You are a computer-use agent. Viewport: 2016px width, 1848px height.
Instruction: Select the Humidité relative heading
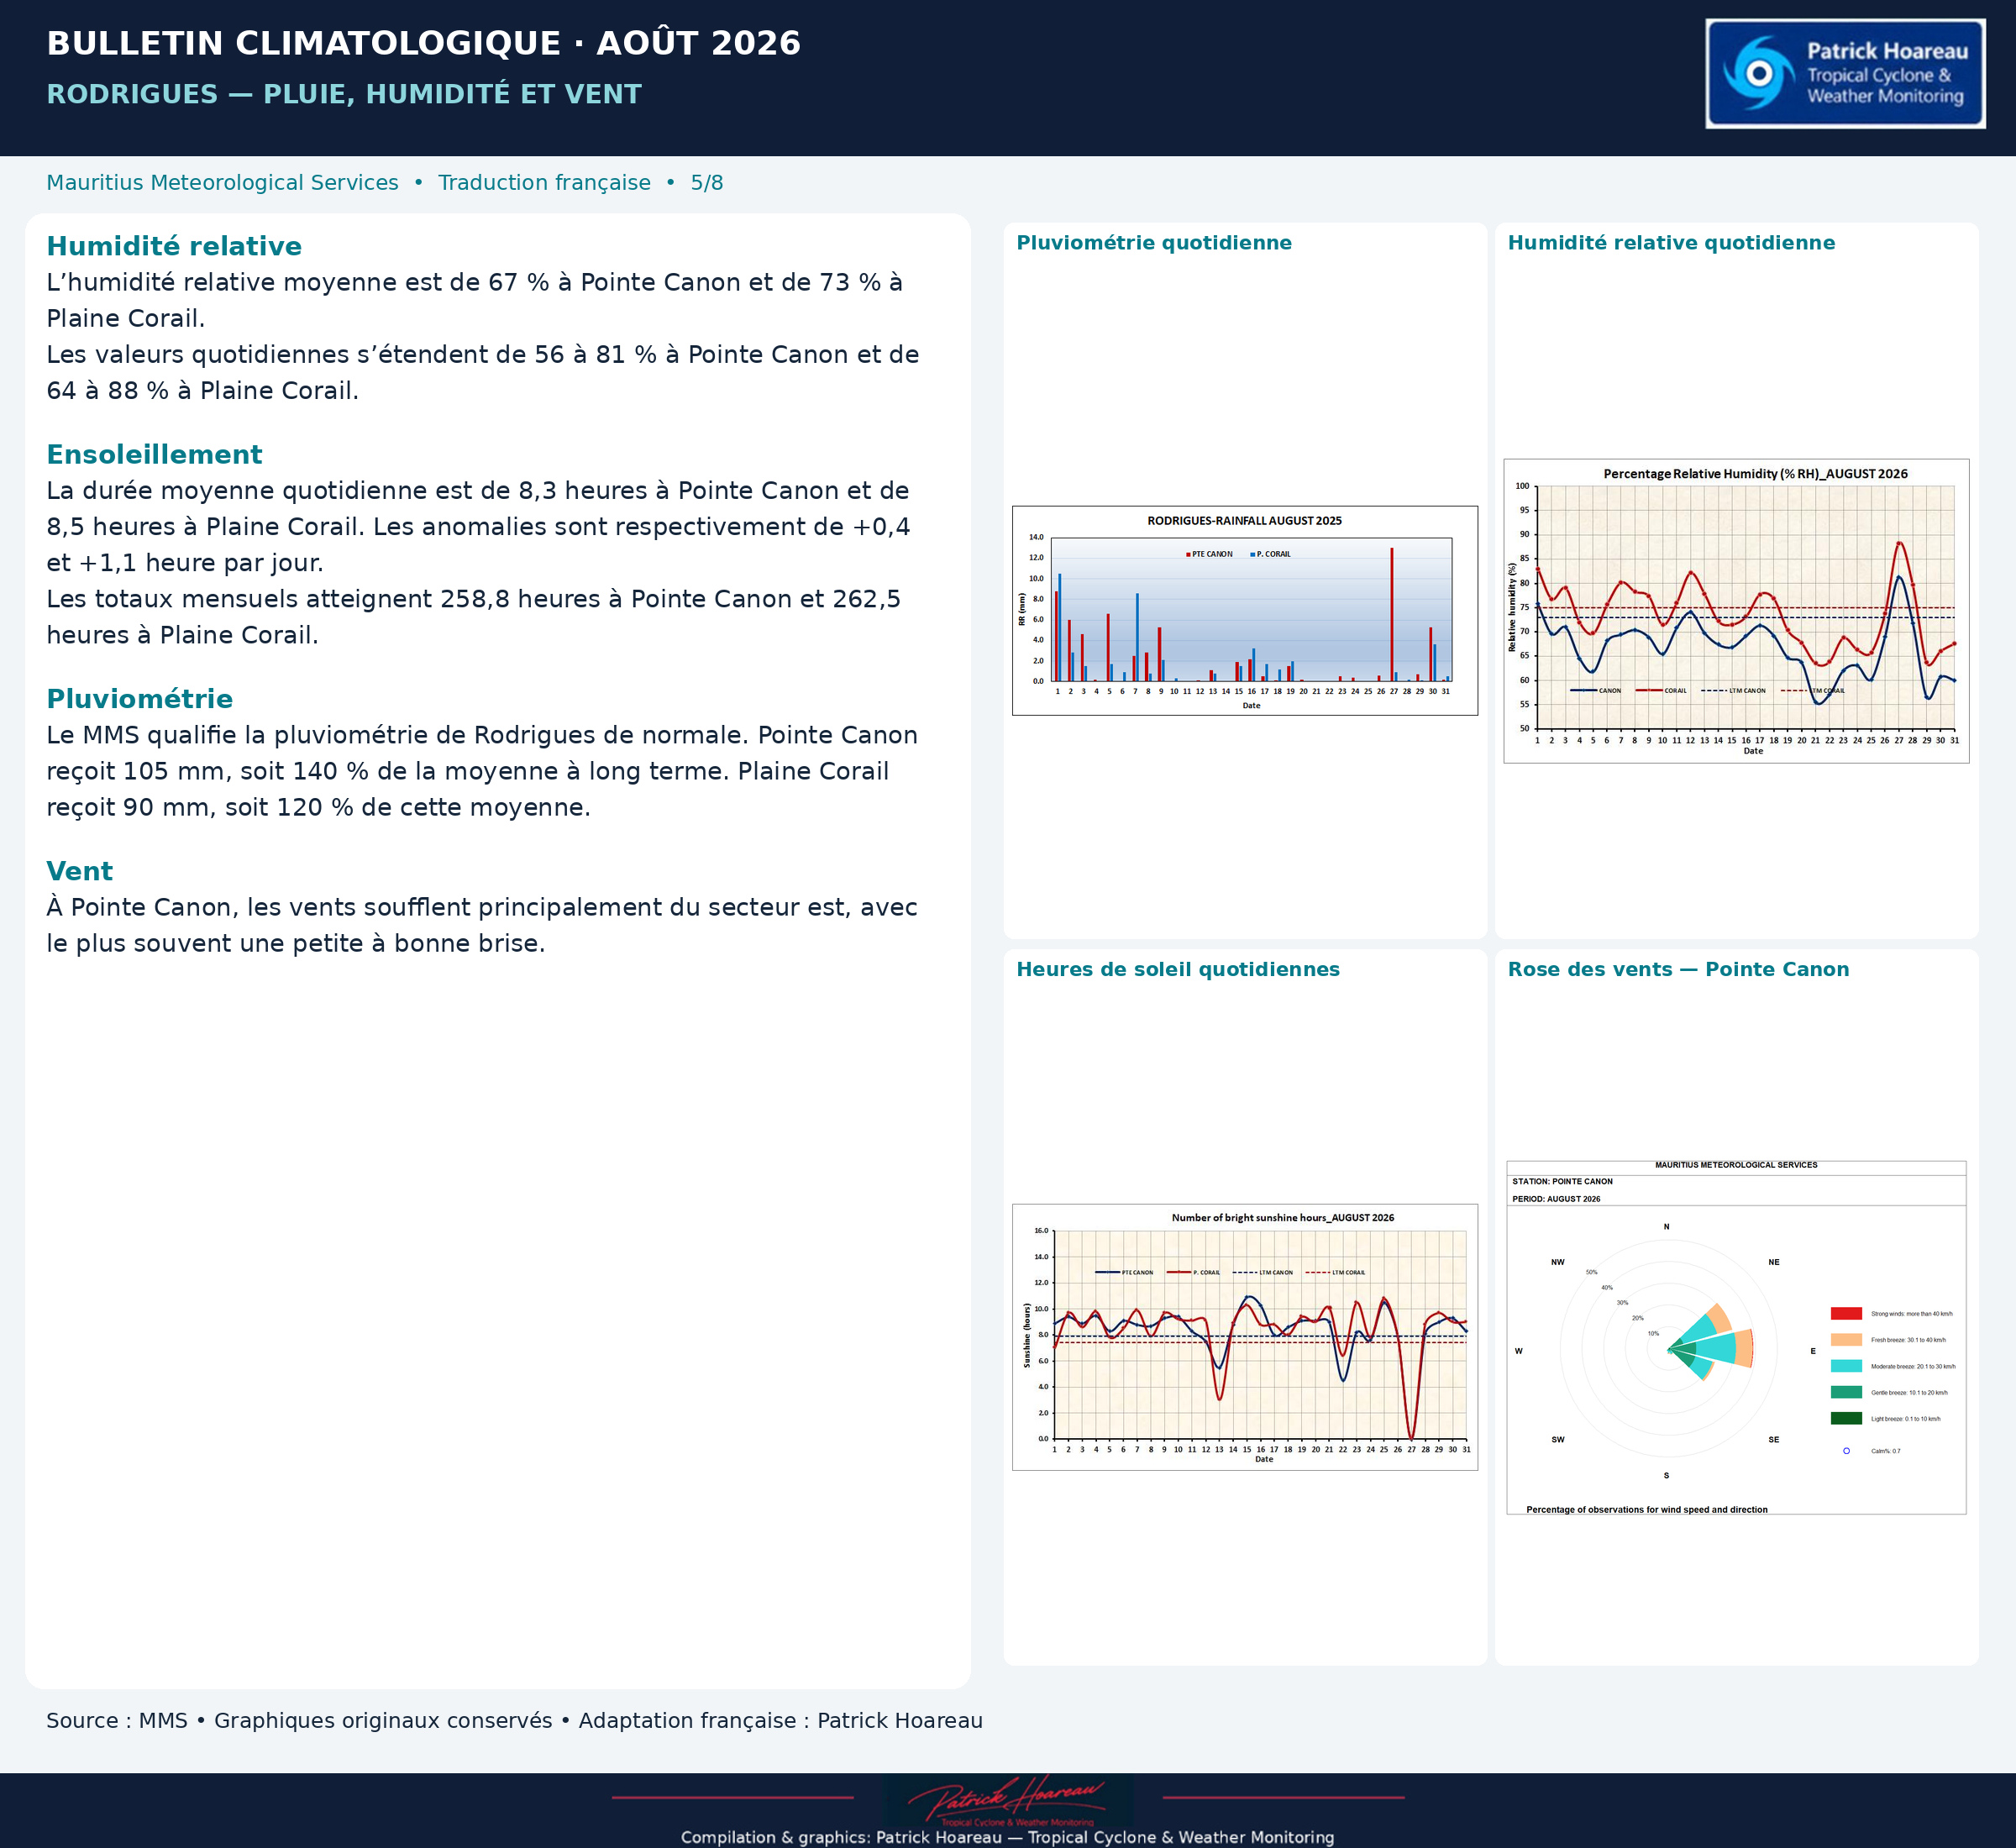coord(174,246)
